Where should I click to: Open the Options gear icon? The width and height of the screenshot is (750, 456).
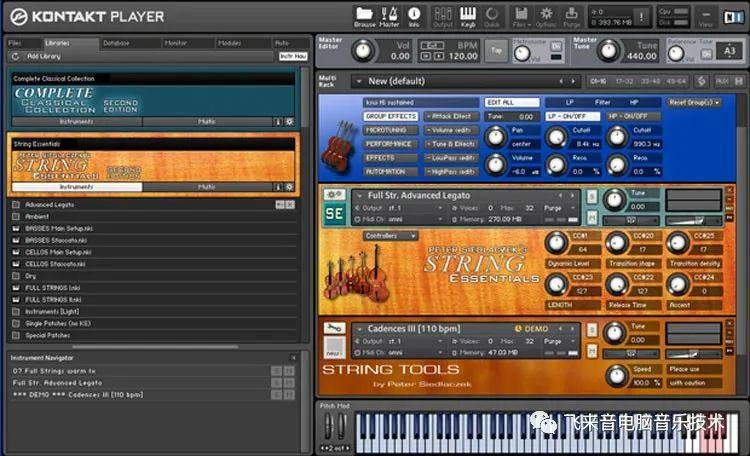[x=546, y=17]
